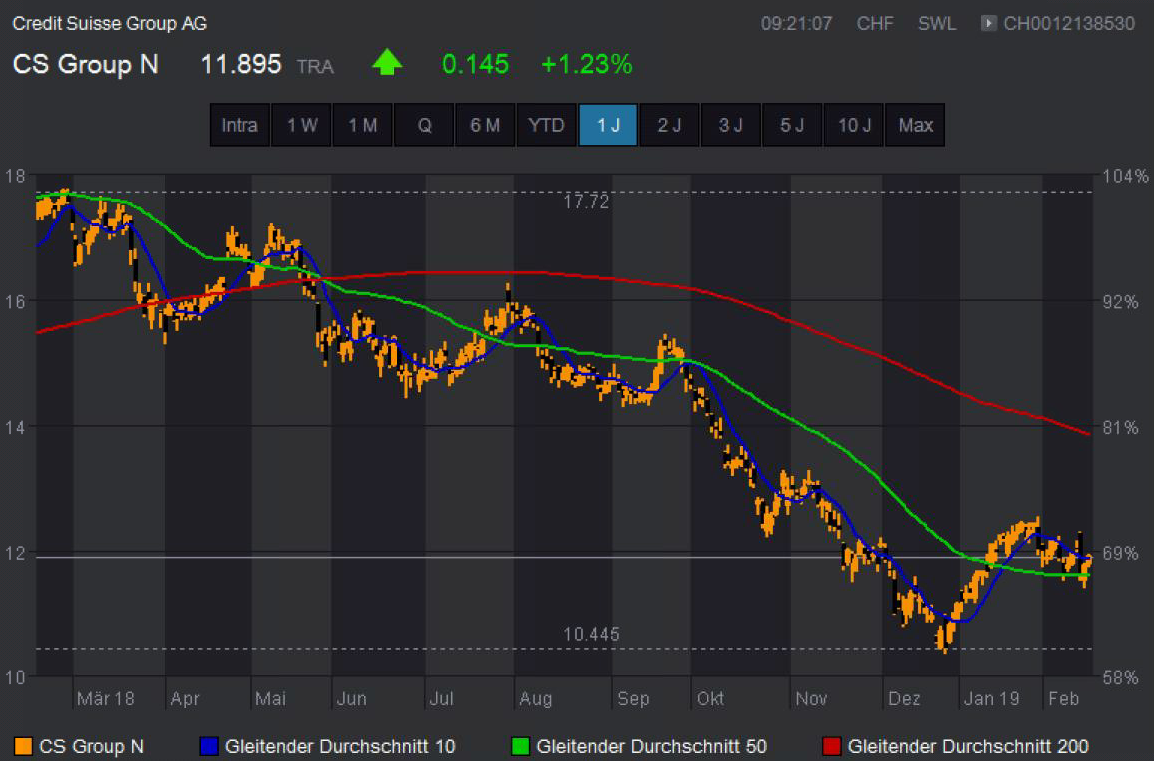Select the Max time range
The height and width of the screenshot is (761, 1154).
[915, 125]
